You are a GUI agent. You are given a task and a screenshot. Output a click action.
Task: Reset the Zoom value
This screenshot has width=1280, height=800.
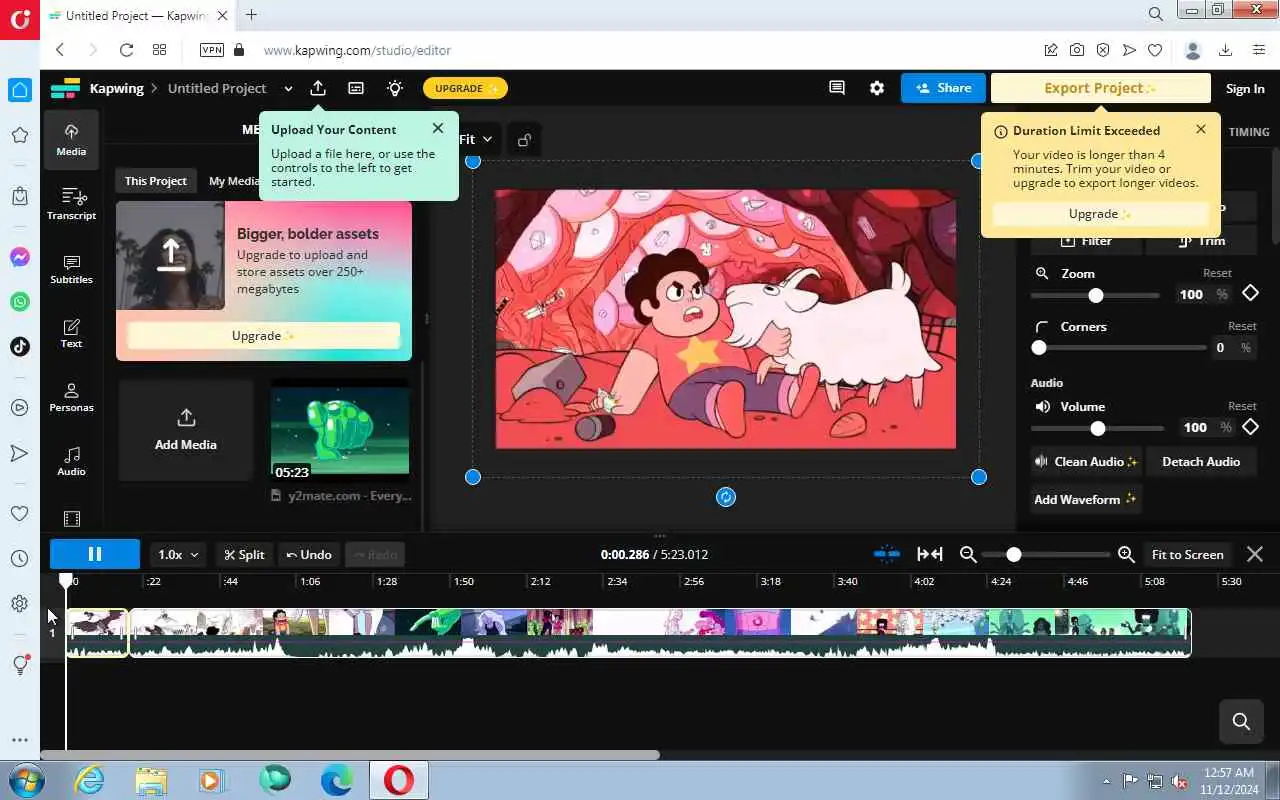pos(1217,273)
